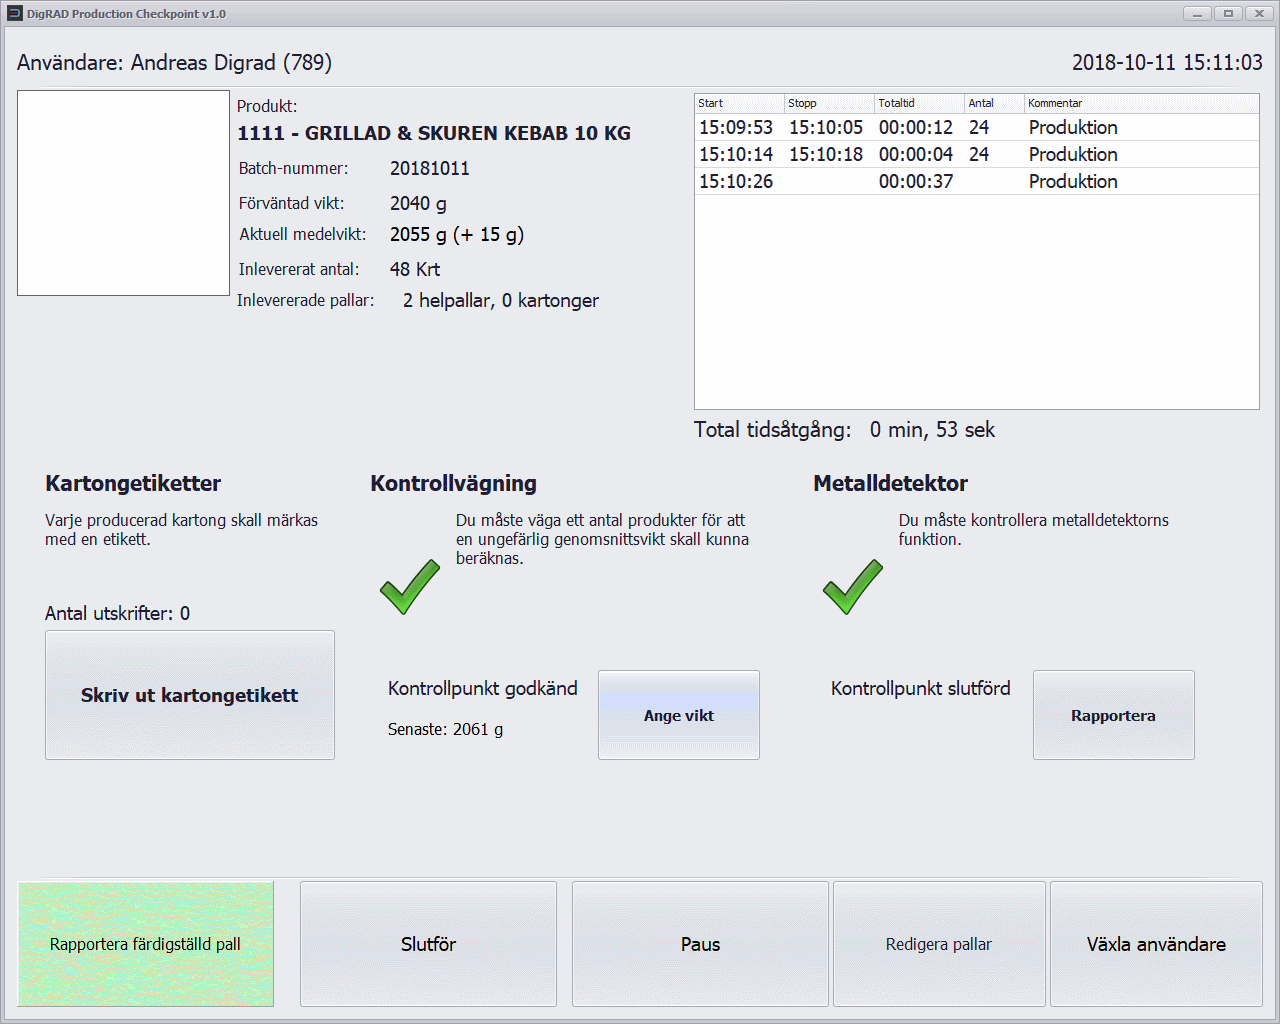Click the expected weight value 2040 g

[418, 203]
